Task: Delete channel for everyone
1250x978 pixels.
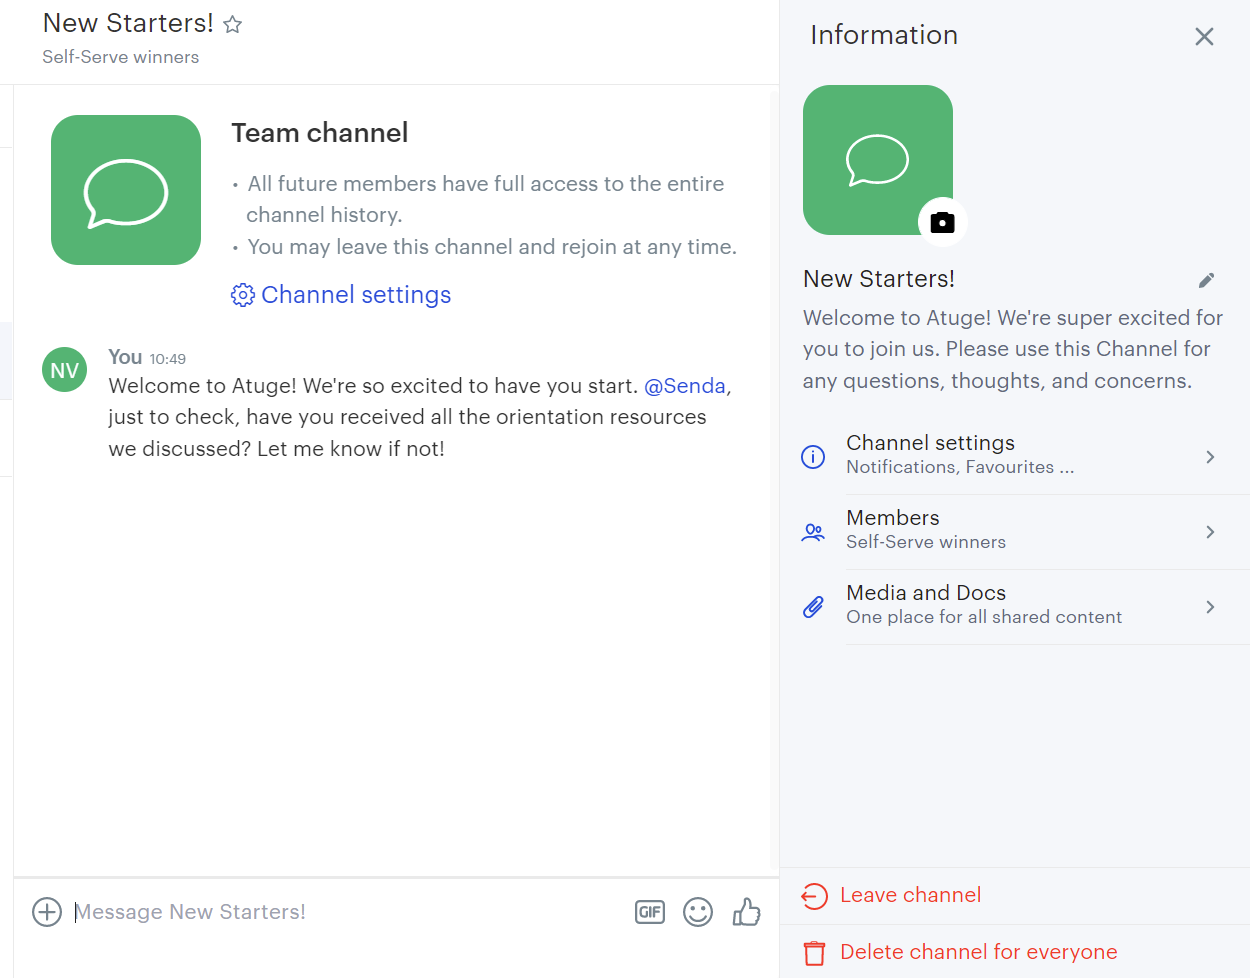Action: [x=978, y=952]
